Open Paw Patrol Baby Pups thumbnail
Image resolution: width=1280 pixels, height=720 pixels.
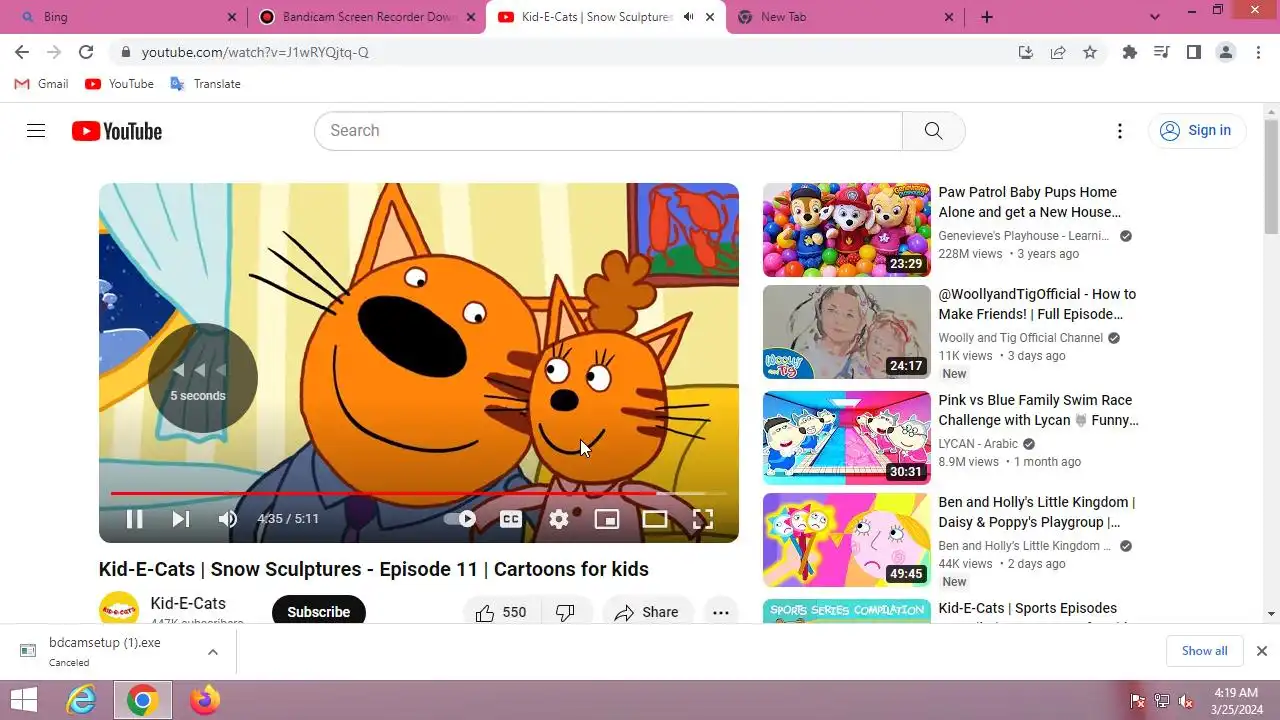(847, 230)
